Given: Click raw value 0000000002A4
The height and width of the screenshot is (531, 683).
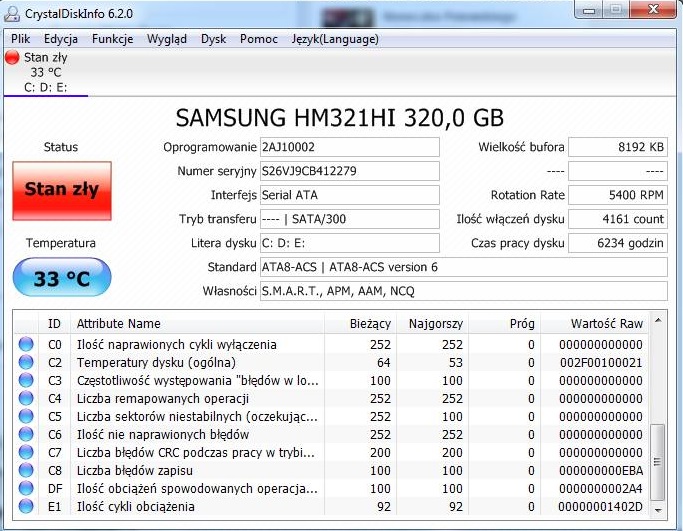Looking at the screenshot, I should coord(601,488).
